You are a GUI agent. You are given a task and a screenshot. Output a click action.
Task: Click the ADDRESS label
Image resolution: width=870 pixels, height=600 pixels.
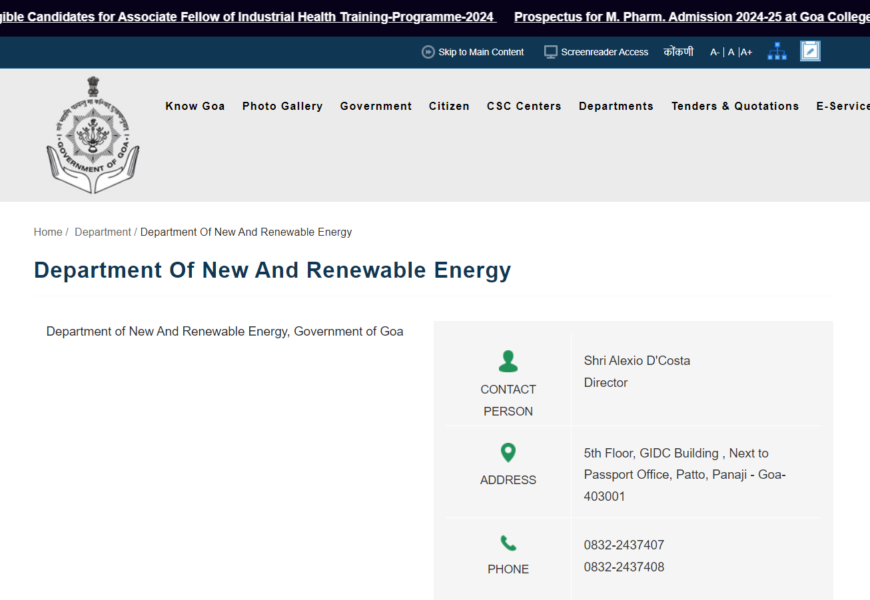coord(508,480)
